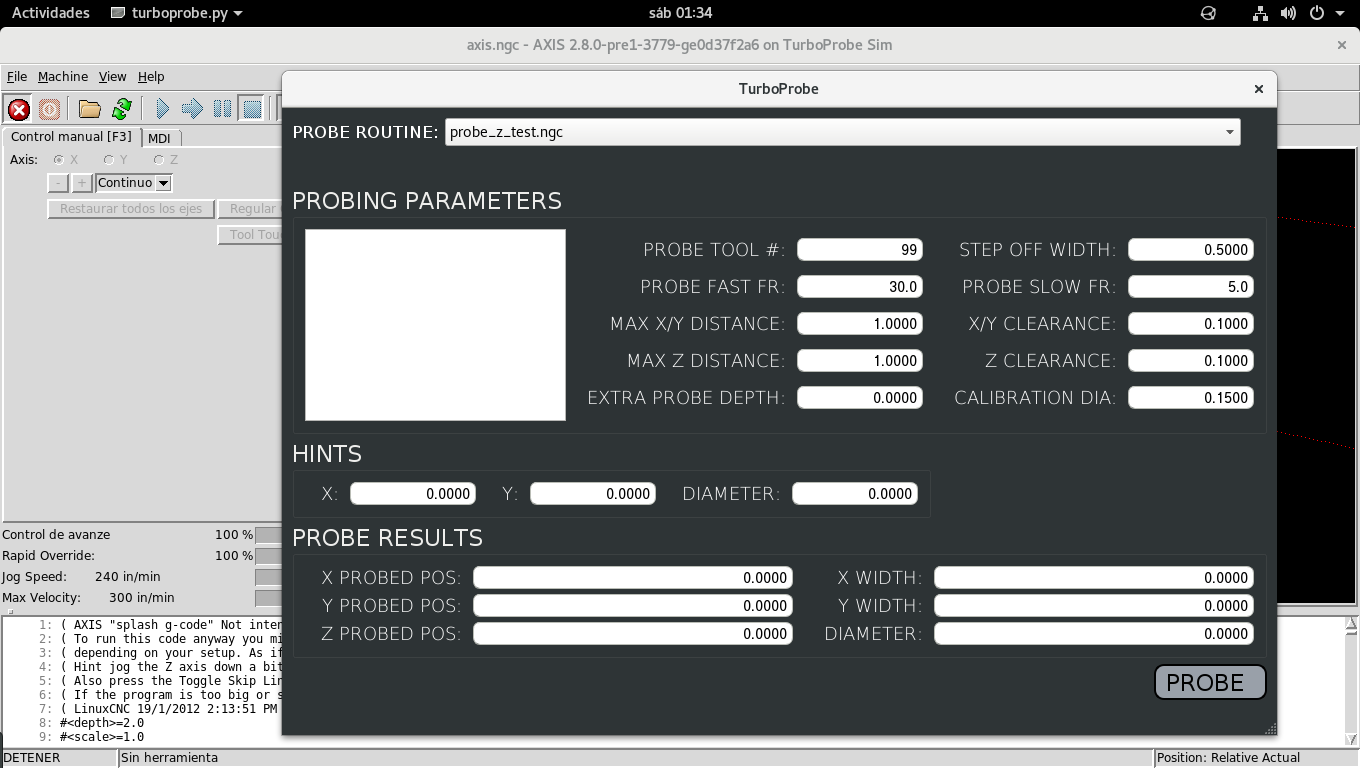Open the system power icon in top bar

pyautogui.click(x=1317, y=13)
